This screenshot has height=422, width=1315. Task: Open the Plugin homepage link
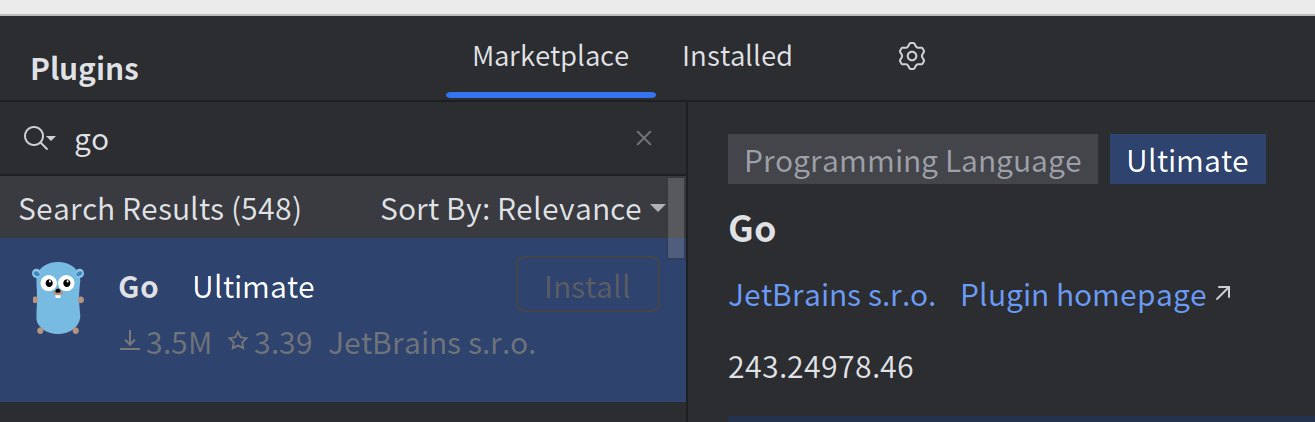(1082, 296)
